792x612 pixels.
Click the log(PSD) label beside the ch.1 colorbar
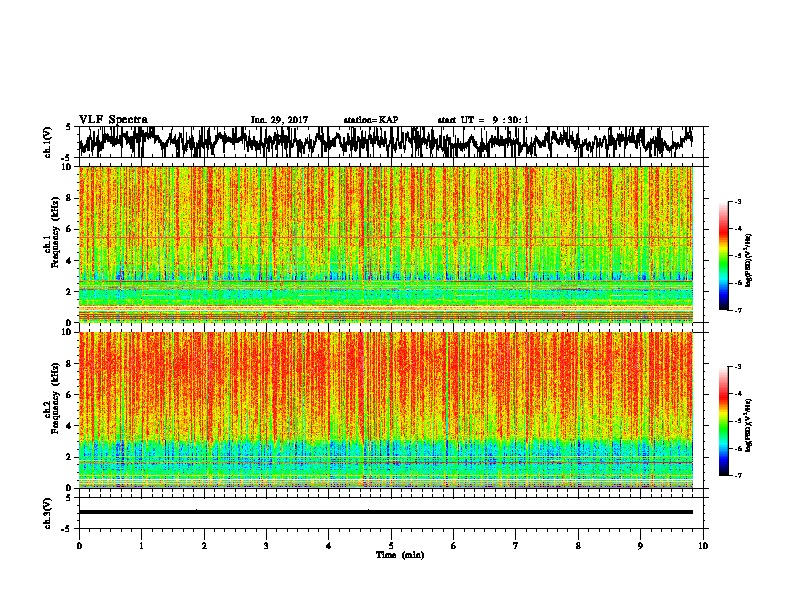tap(748, 260)
